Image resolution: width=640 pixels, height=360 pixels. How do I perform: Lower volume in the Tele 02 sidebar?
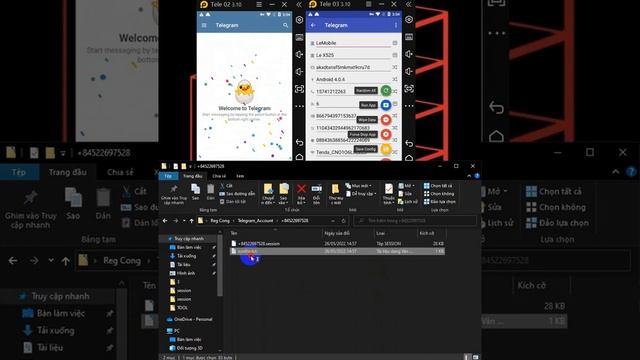point(299,71)
